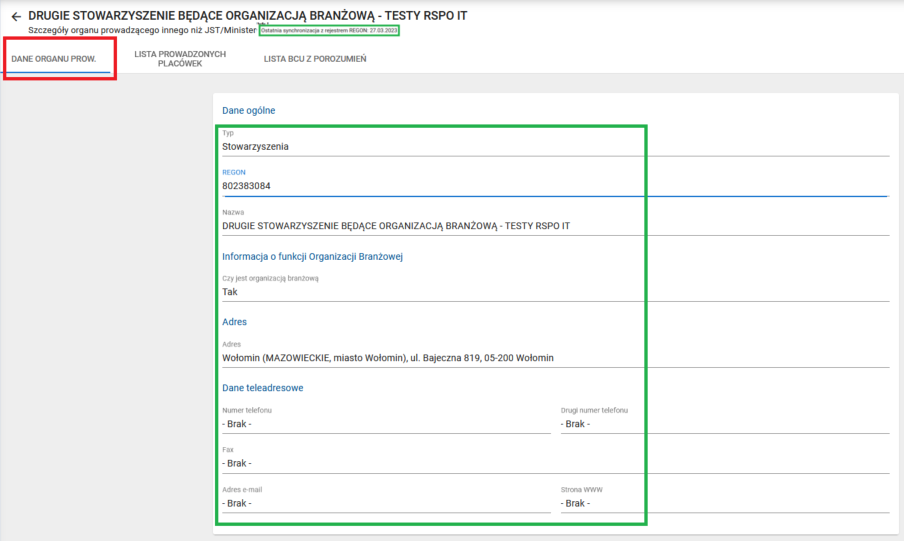Click the page title of the organization
The width and height of the screenshot is (904, 541).
pos(247,16)
